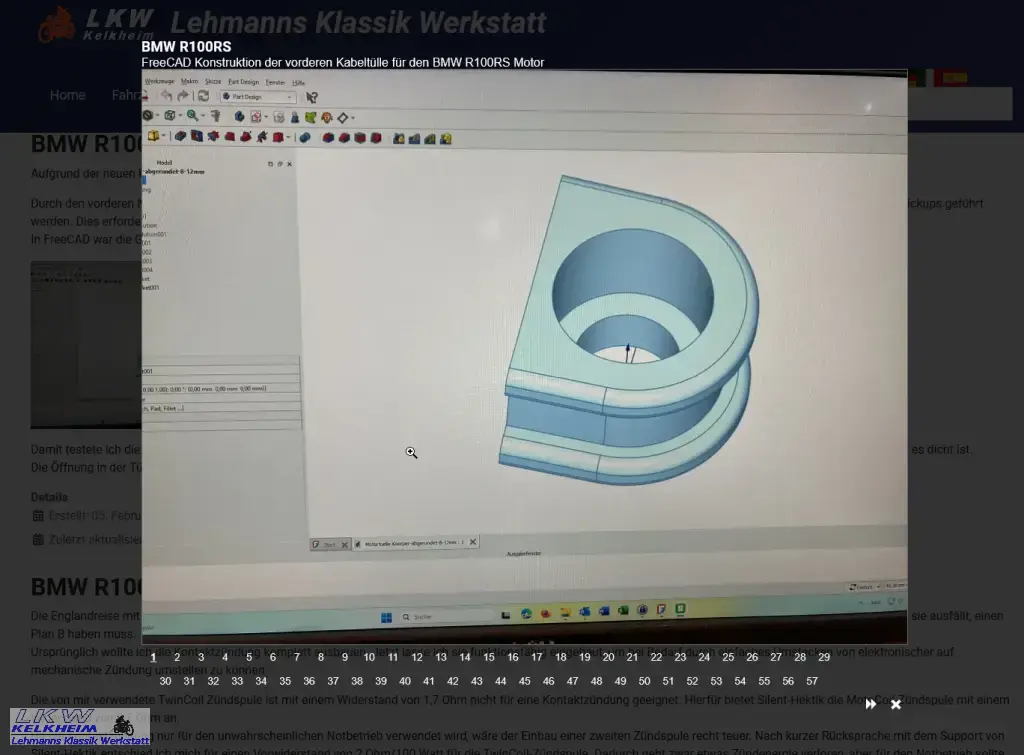
Task: Go to gallery image number 29
Action: click(824, 657)
